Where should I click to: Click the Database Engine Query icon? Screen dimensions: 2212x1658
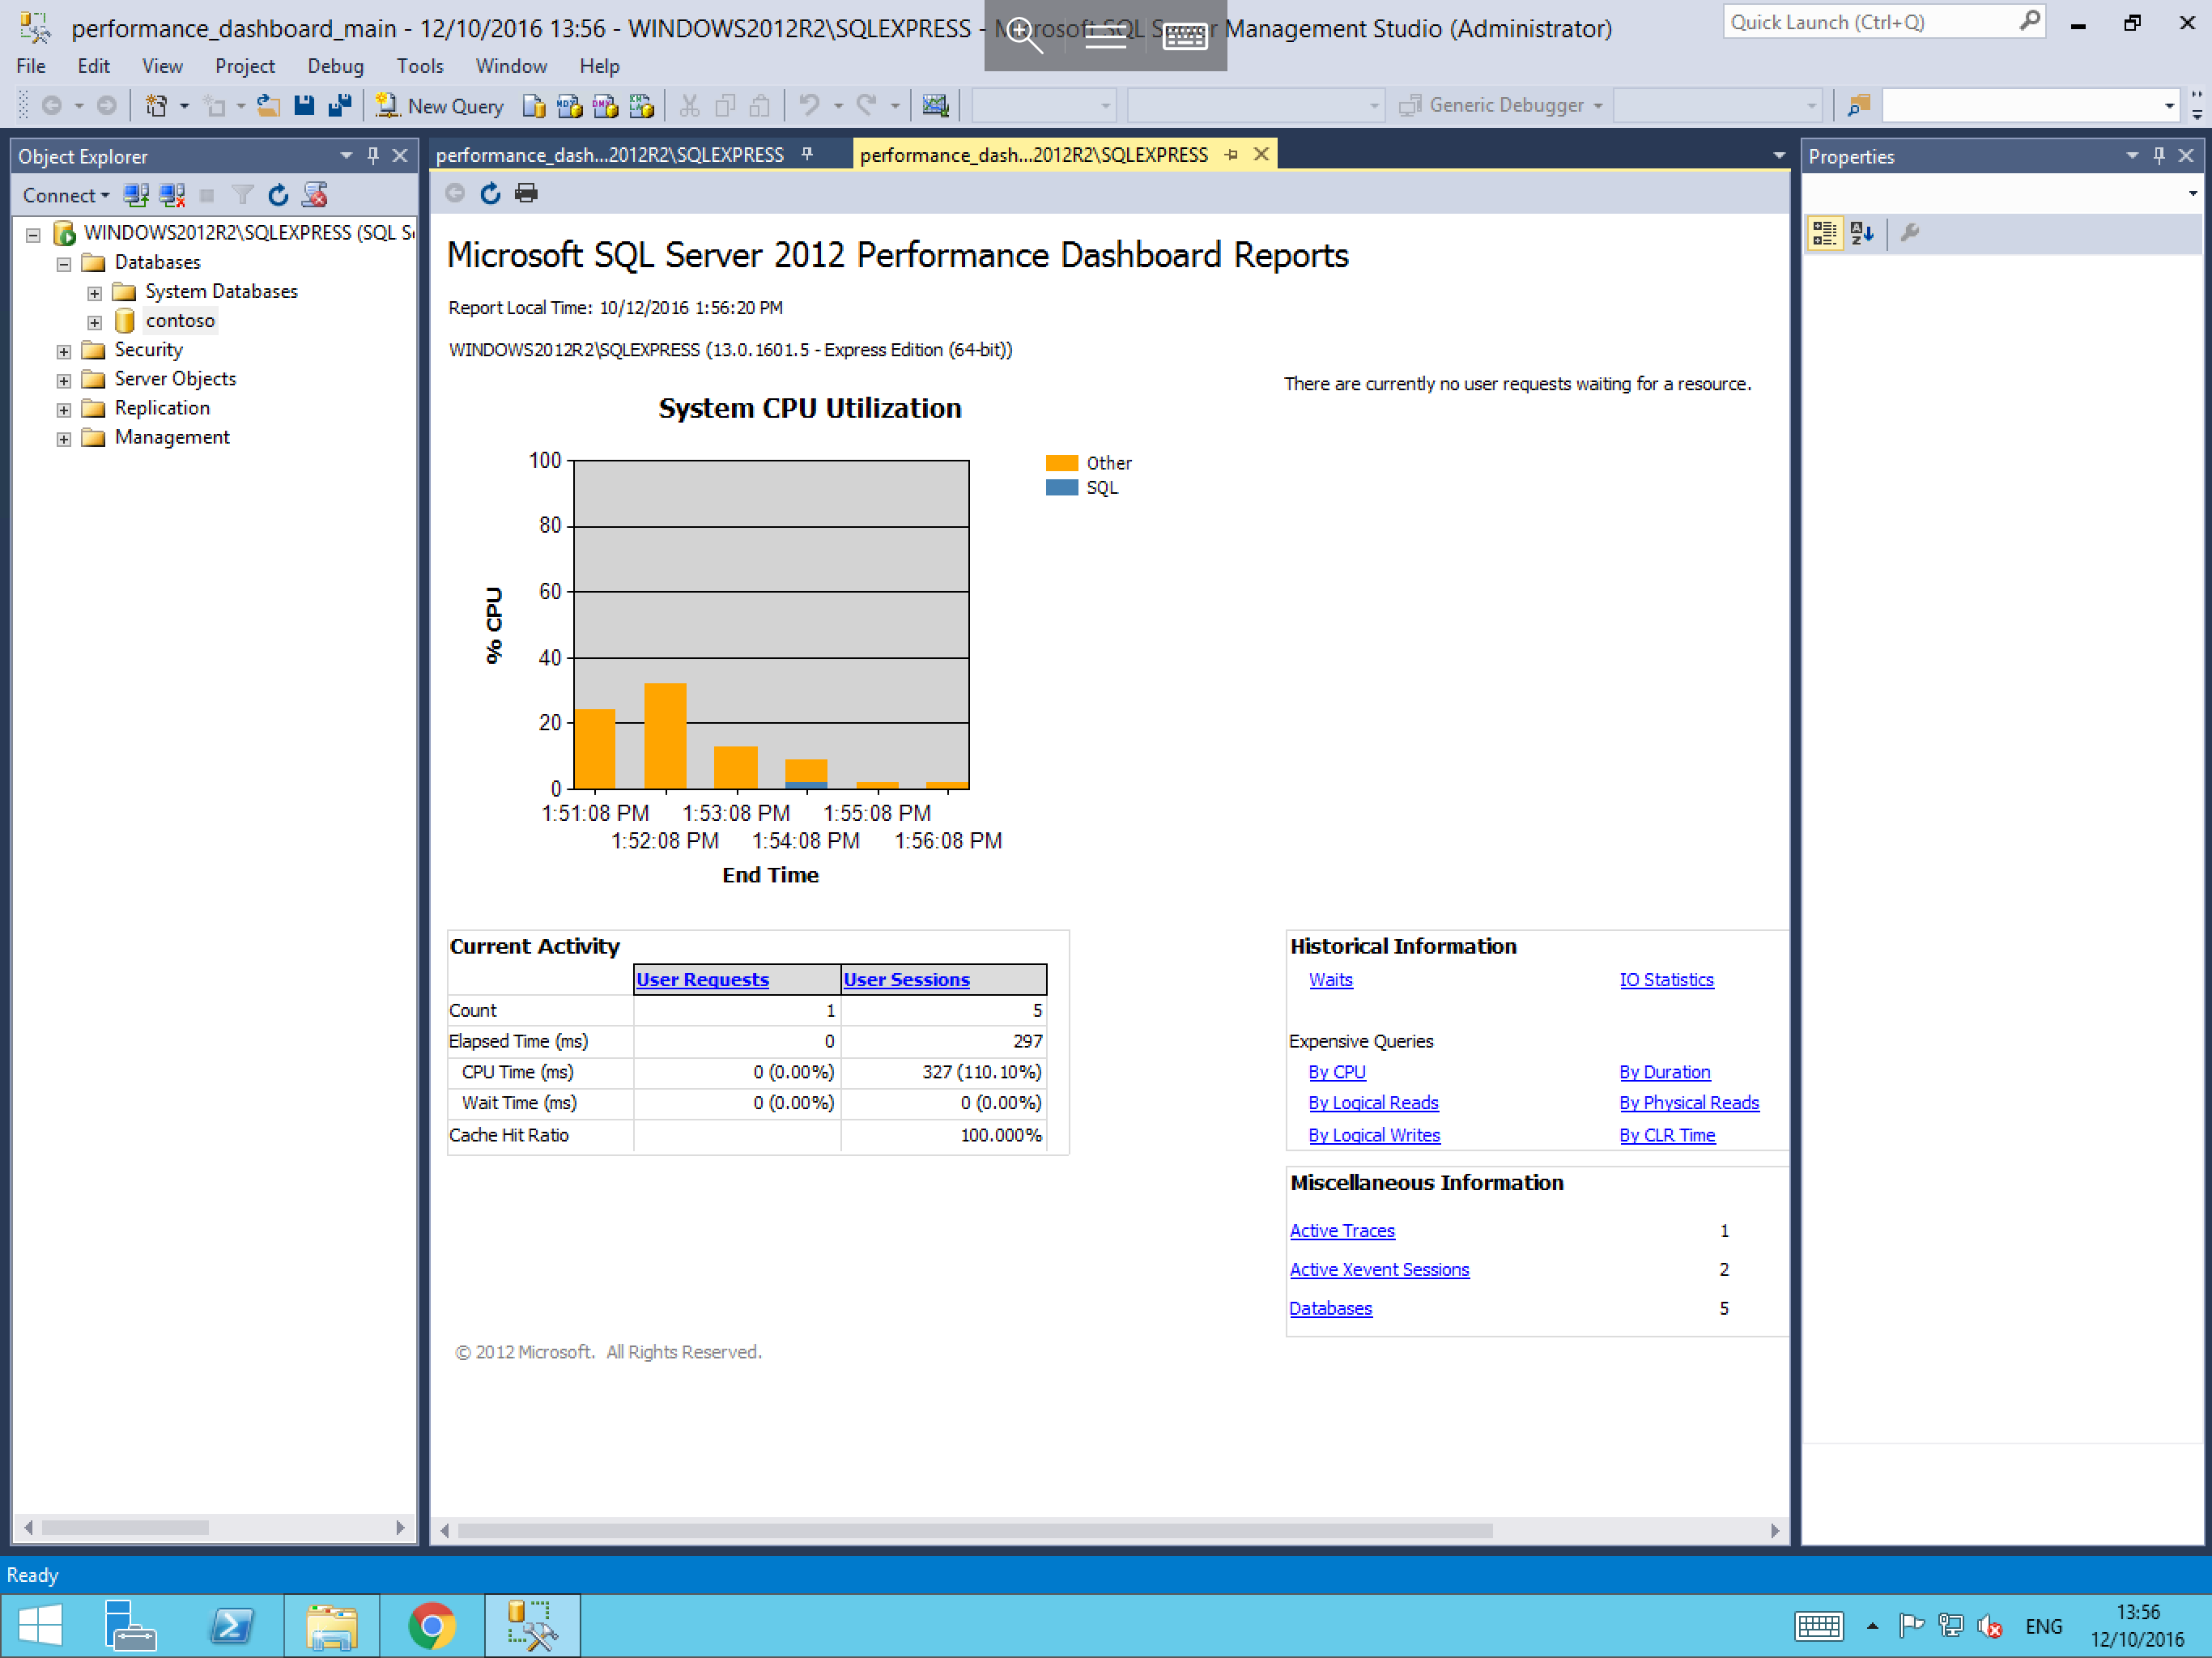click(534, 106)
